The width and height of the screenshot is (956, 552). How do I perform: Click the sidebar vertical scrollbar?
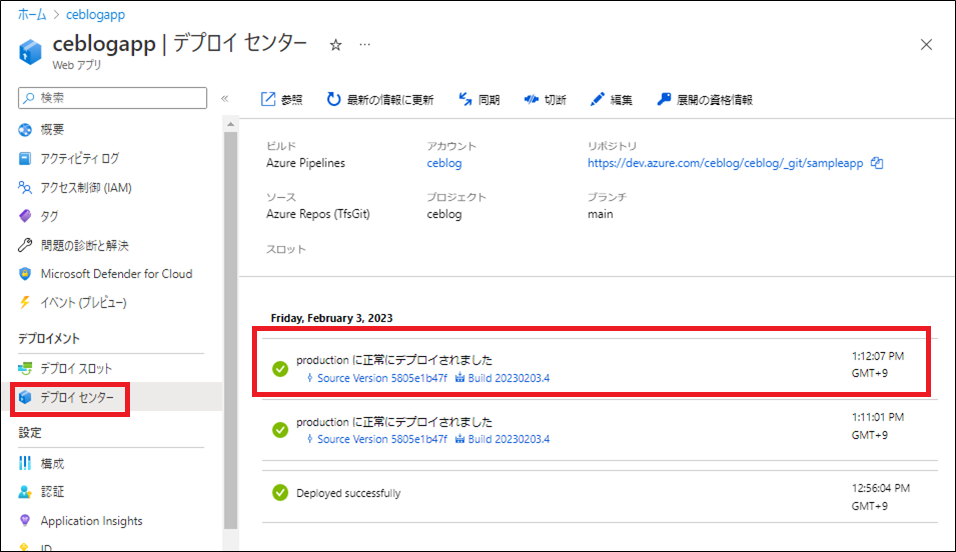point(230,329)
